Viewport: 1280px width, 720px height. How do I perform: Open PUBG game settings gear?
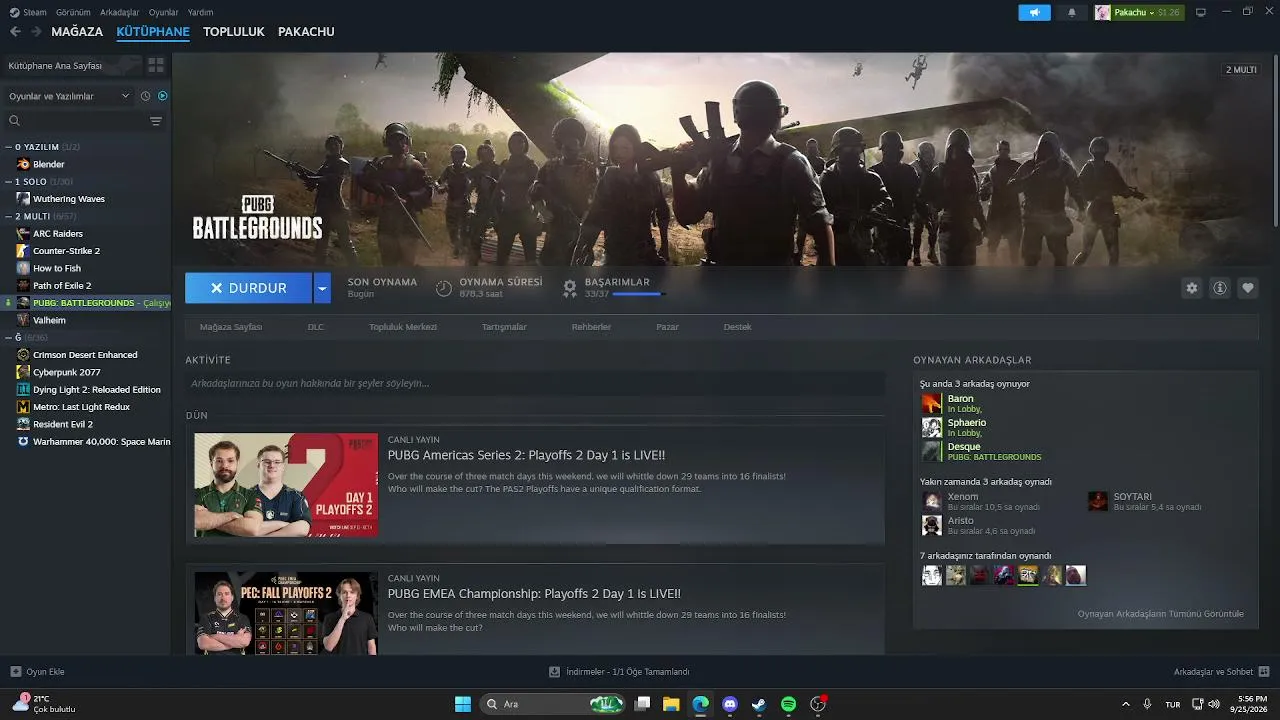click(x=1191, y=288)
